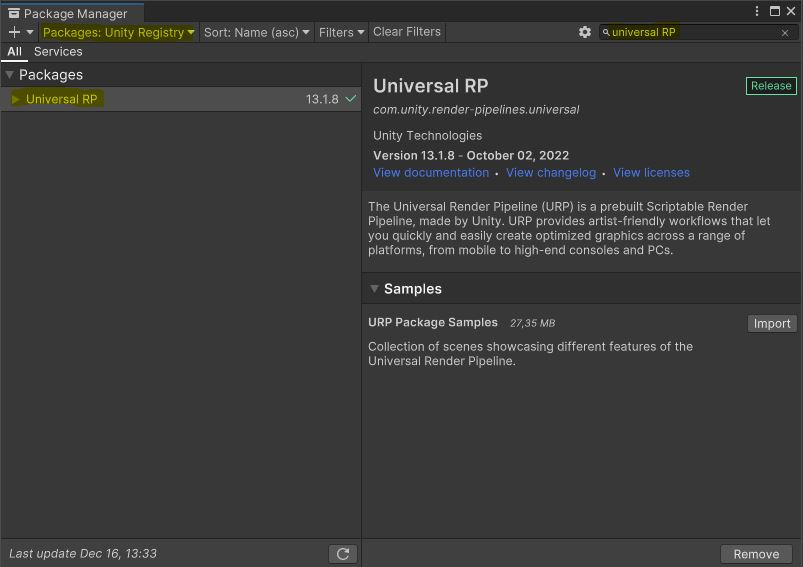Click the URP Package Samples title
This screenshot has width=803, height=567.
click(x=433, y=323)
